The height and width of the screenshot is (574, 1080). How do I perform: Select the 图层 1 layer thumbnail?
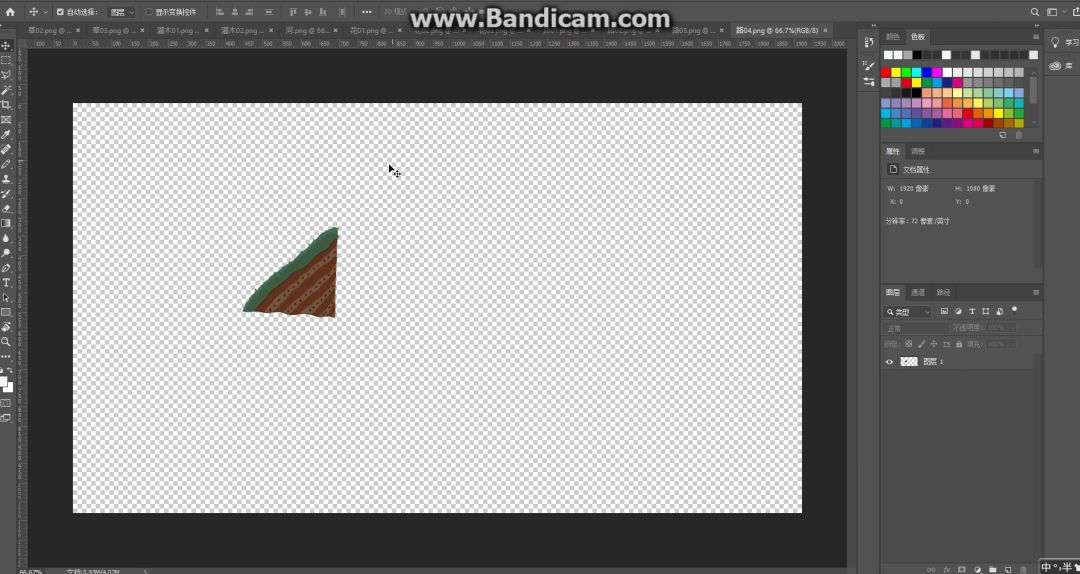909,362
